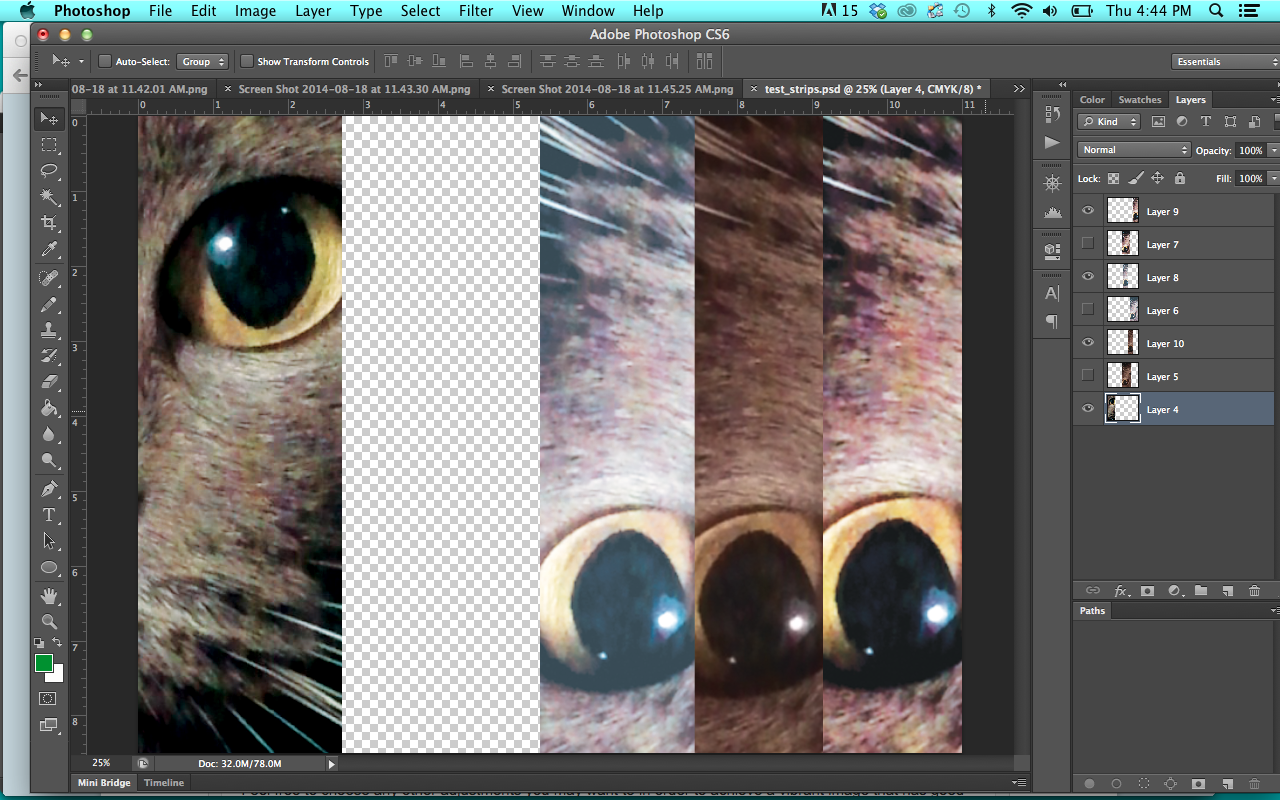Image resolution: width=1280 pixels, height=800 pixels.
Task: Hide Layer 9 with its eye toggle
Action: click(1087, 210)
